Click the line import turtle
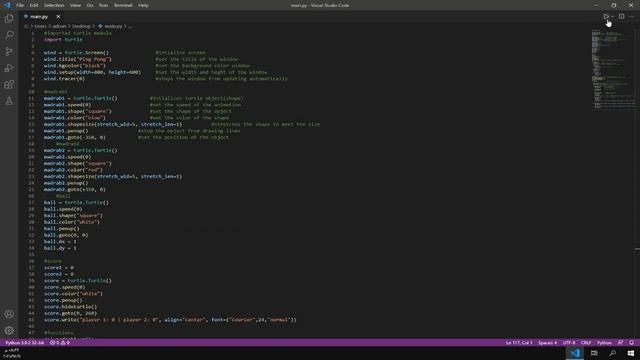 (x=63, y=40)
